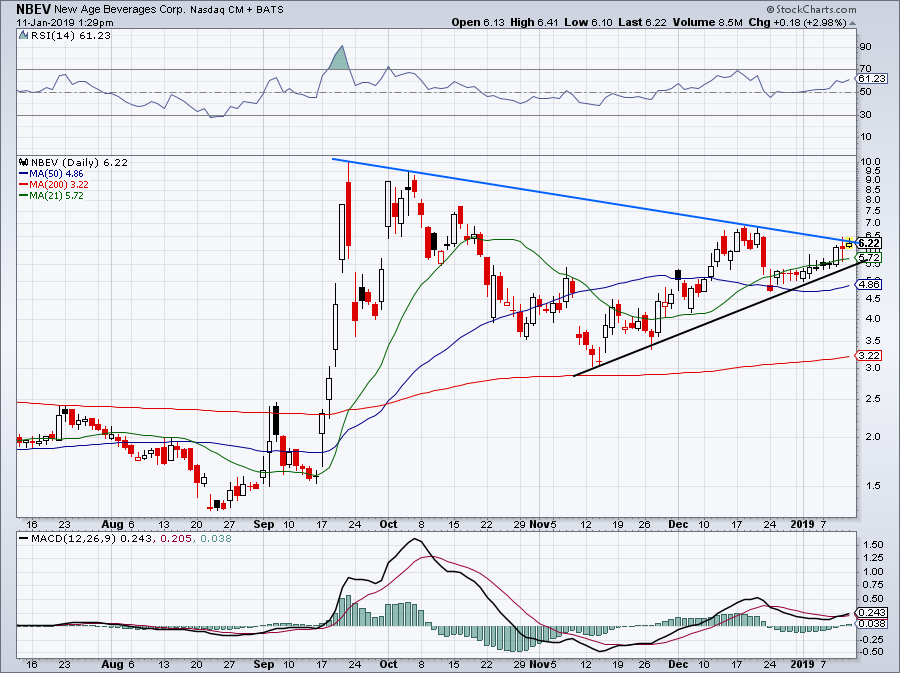Click the shaded overbought RSI peak above 70
Screen dimensions: 900x673
point(339,59)
